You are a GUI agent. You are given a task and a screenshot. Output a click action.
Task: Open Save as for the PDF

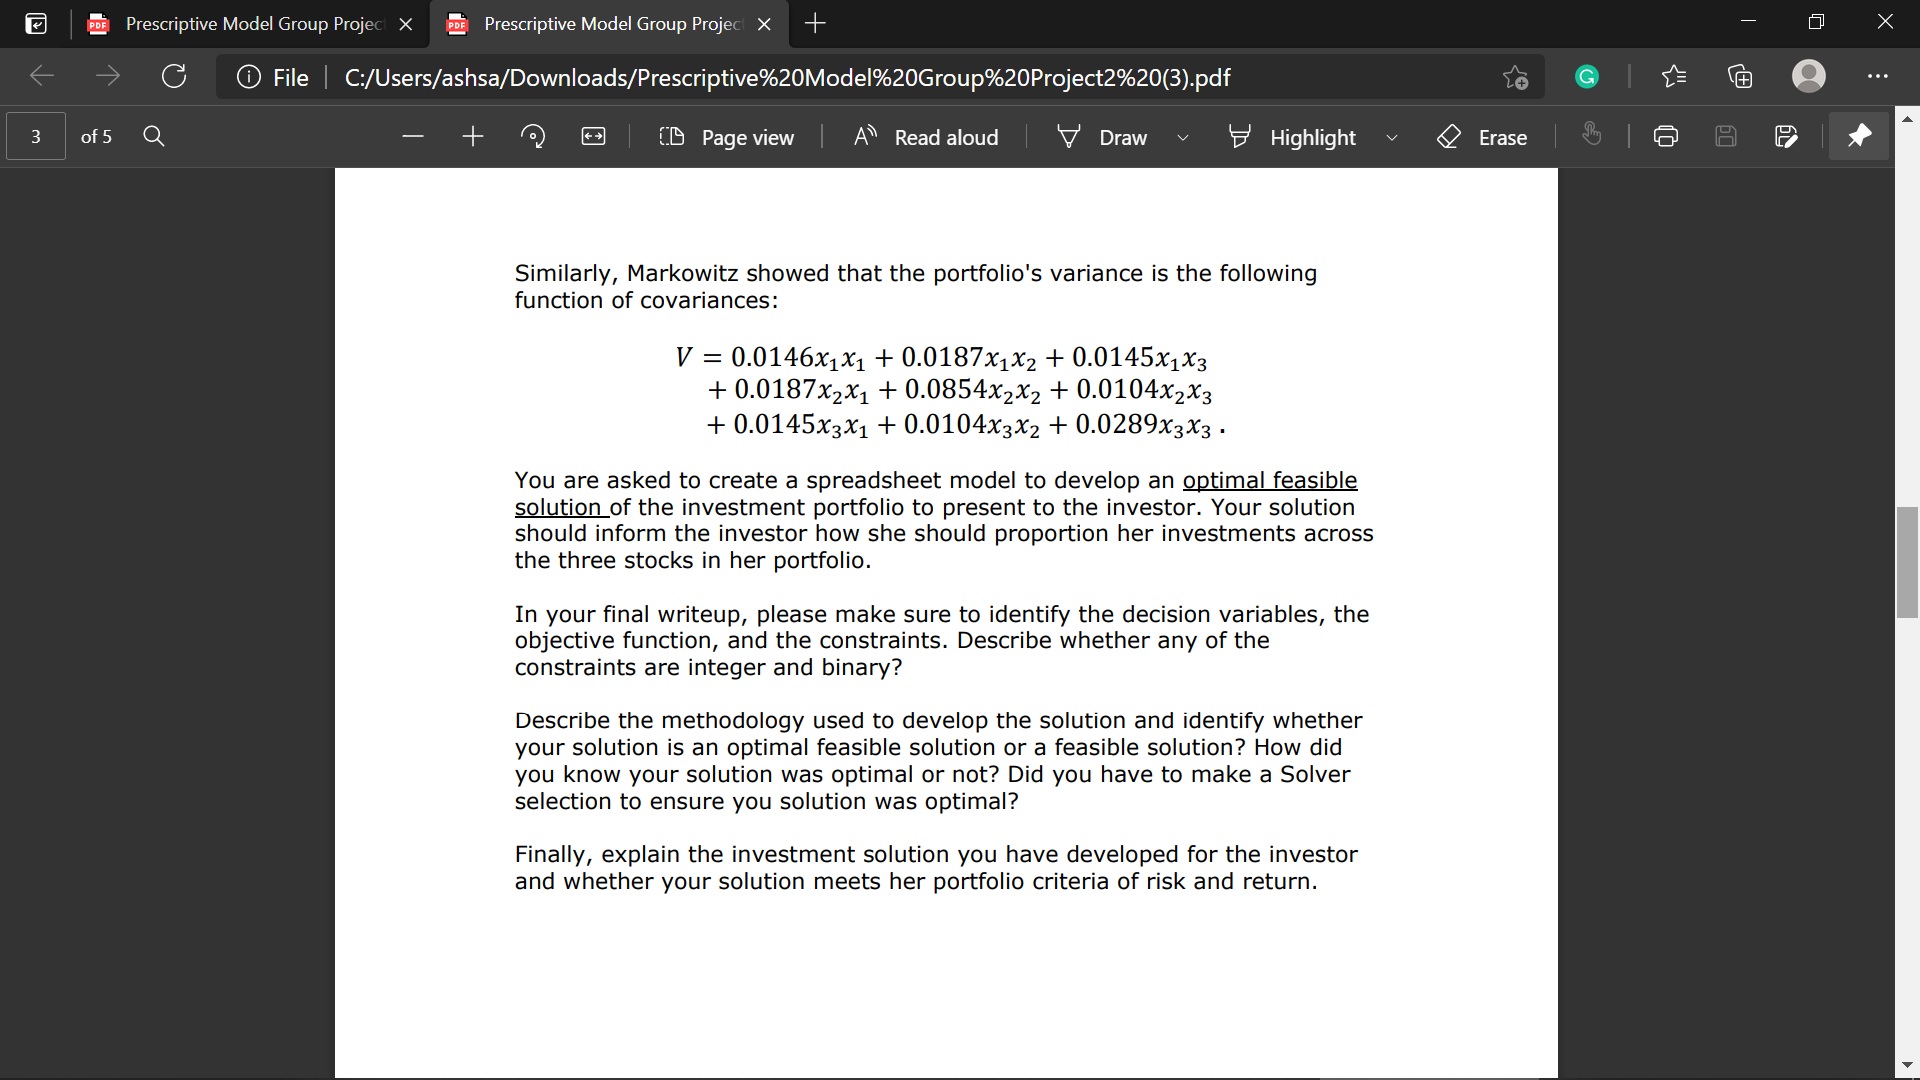click(x=1786, y=136)
